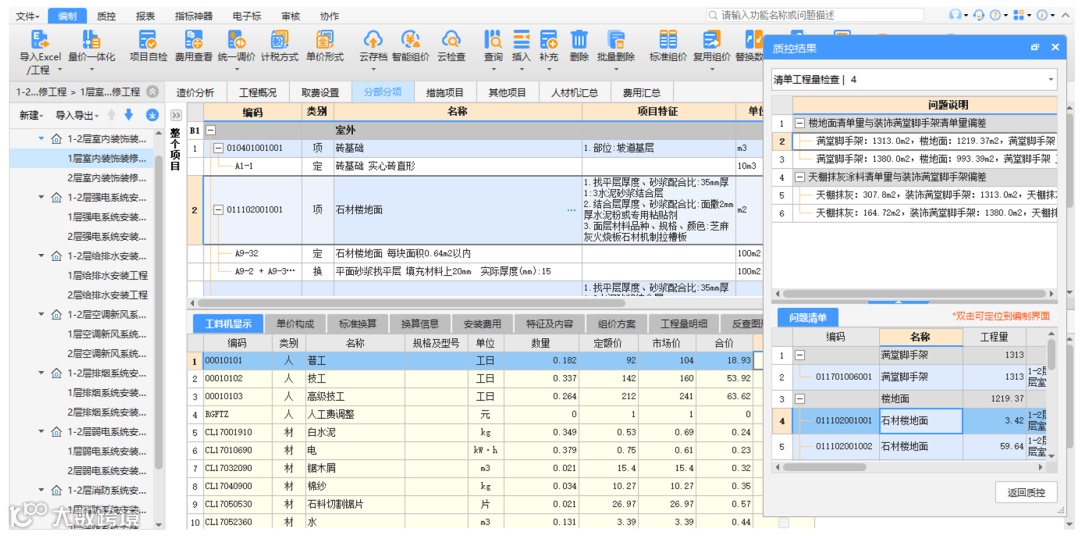Viewport: 1080px width, 536px height.
Task: Click the 复用组价 reuse pricing icon
Action: 711,39
